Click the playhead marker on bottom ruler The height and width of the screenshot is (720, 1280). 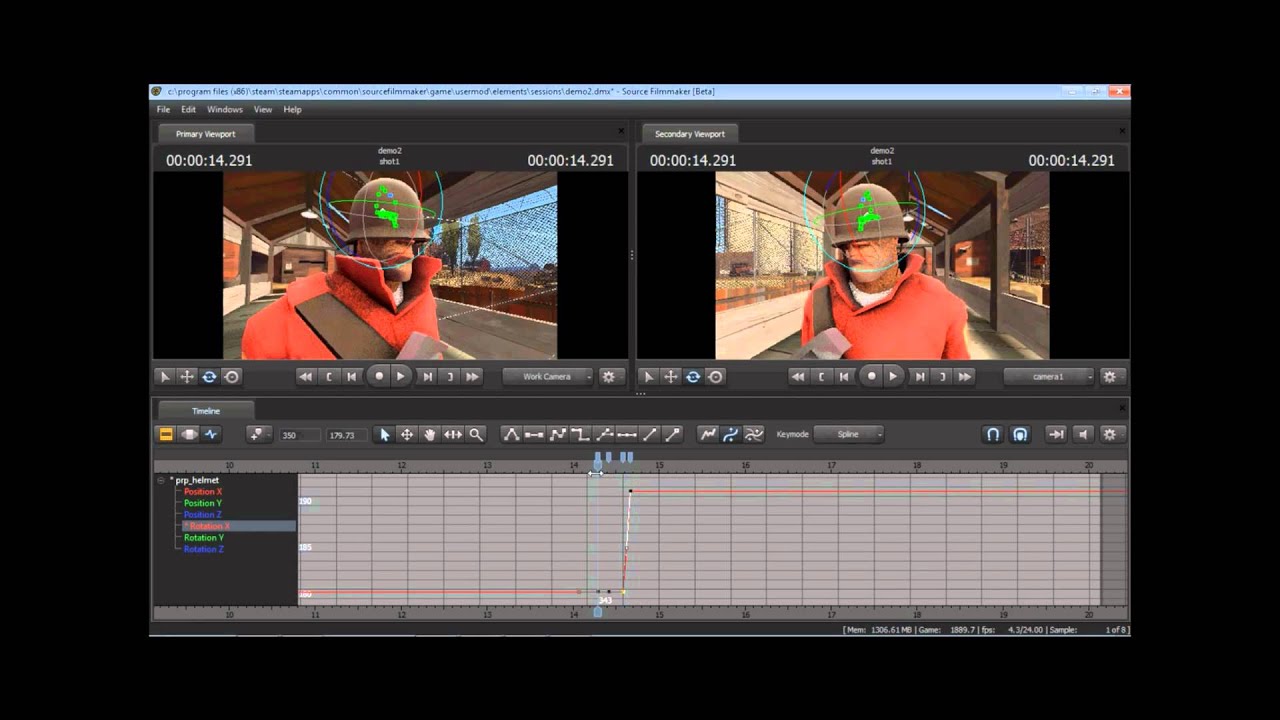click(598, 612)
